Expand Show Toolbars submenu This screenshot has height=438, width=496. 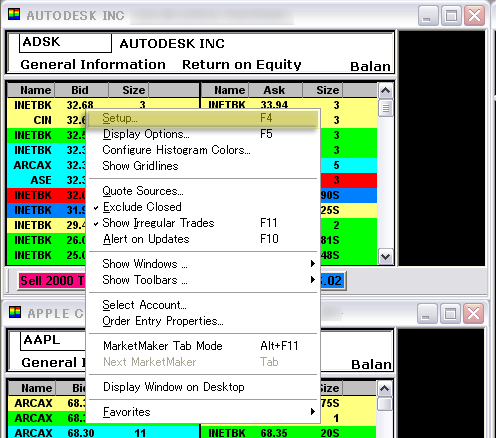(x=203, y=280)
